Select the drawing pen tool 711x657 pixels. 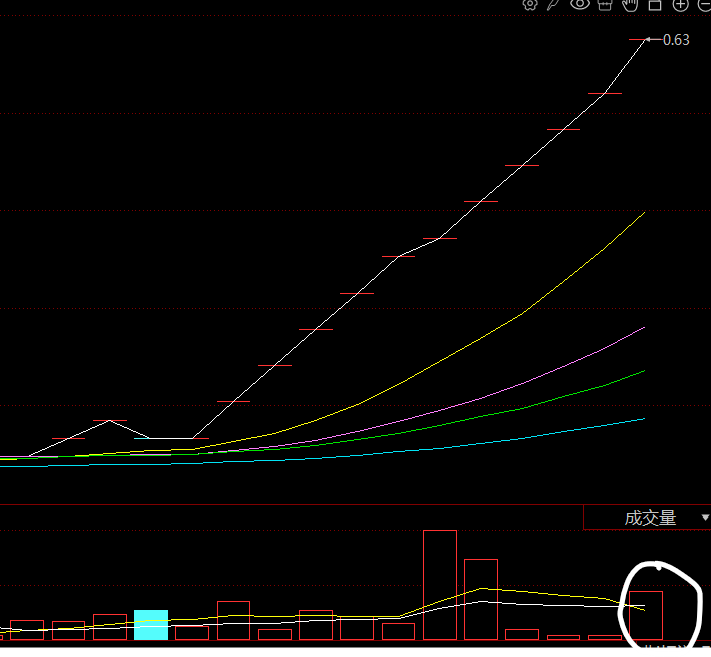554,4
